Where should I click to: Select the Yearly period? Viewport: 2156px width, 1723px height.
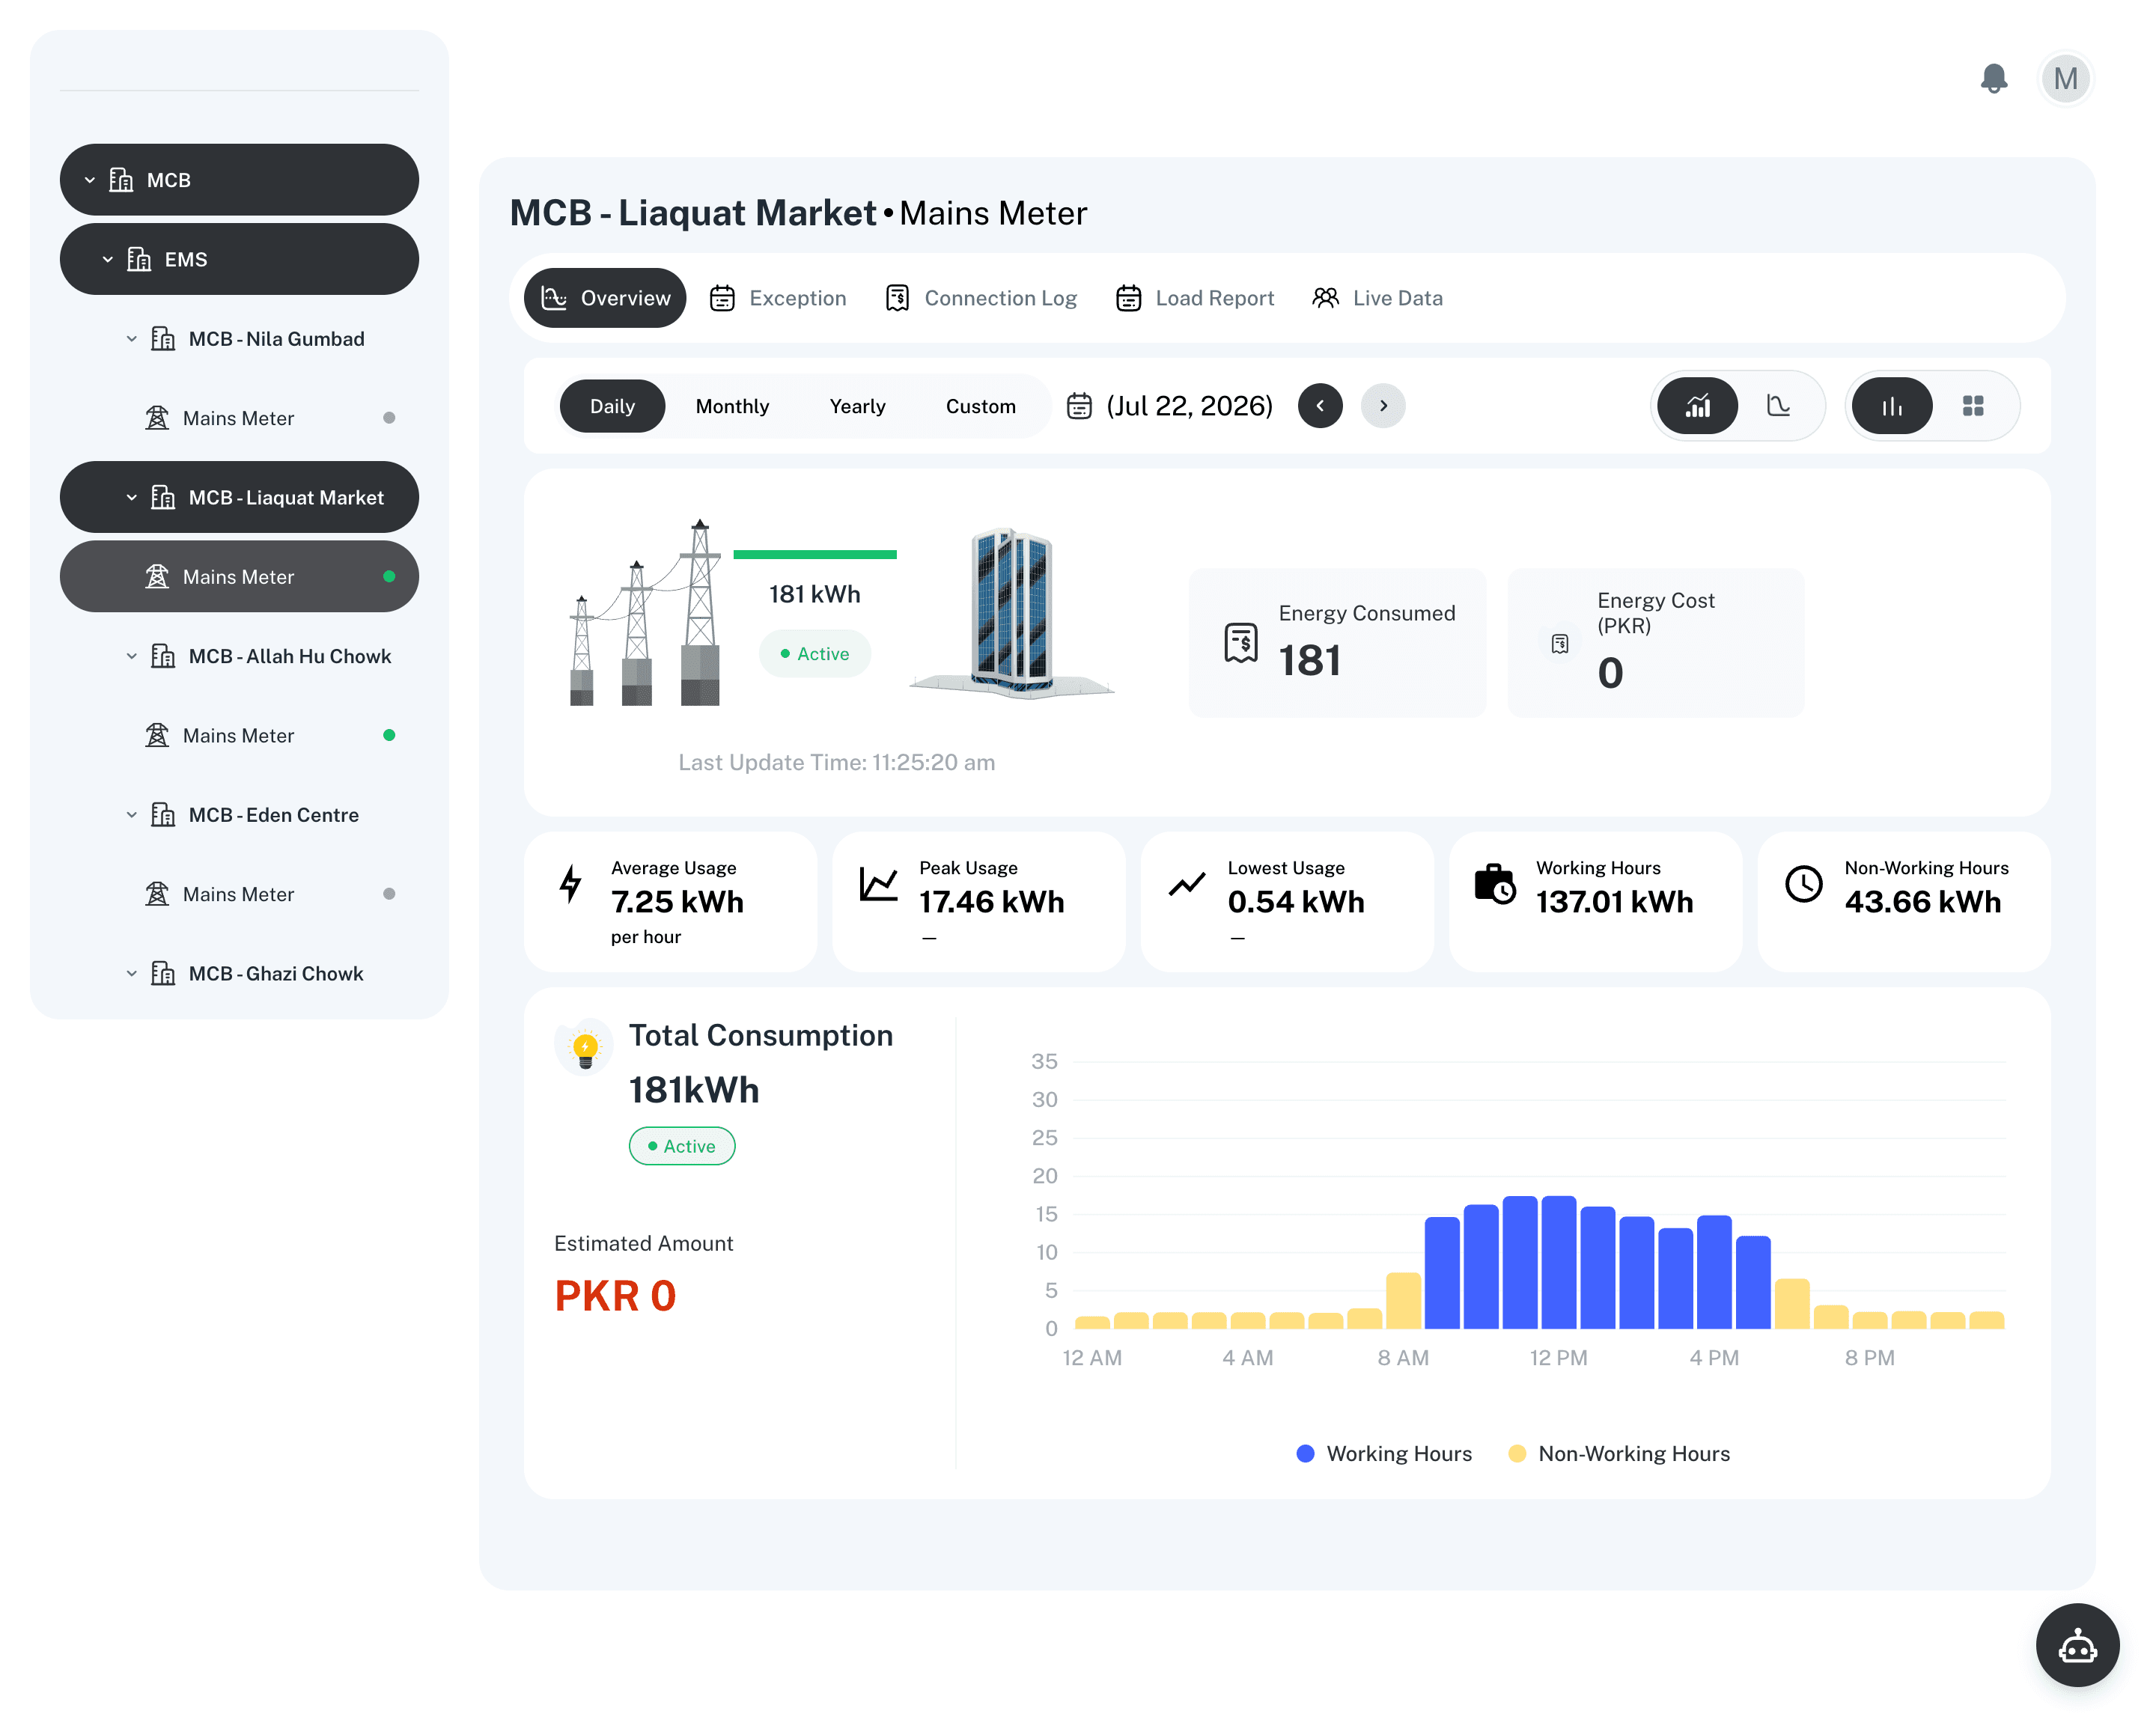point(857,406)
